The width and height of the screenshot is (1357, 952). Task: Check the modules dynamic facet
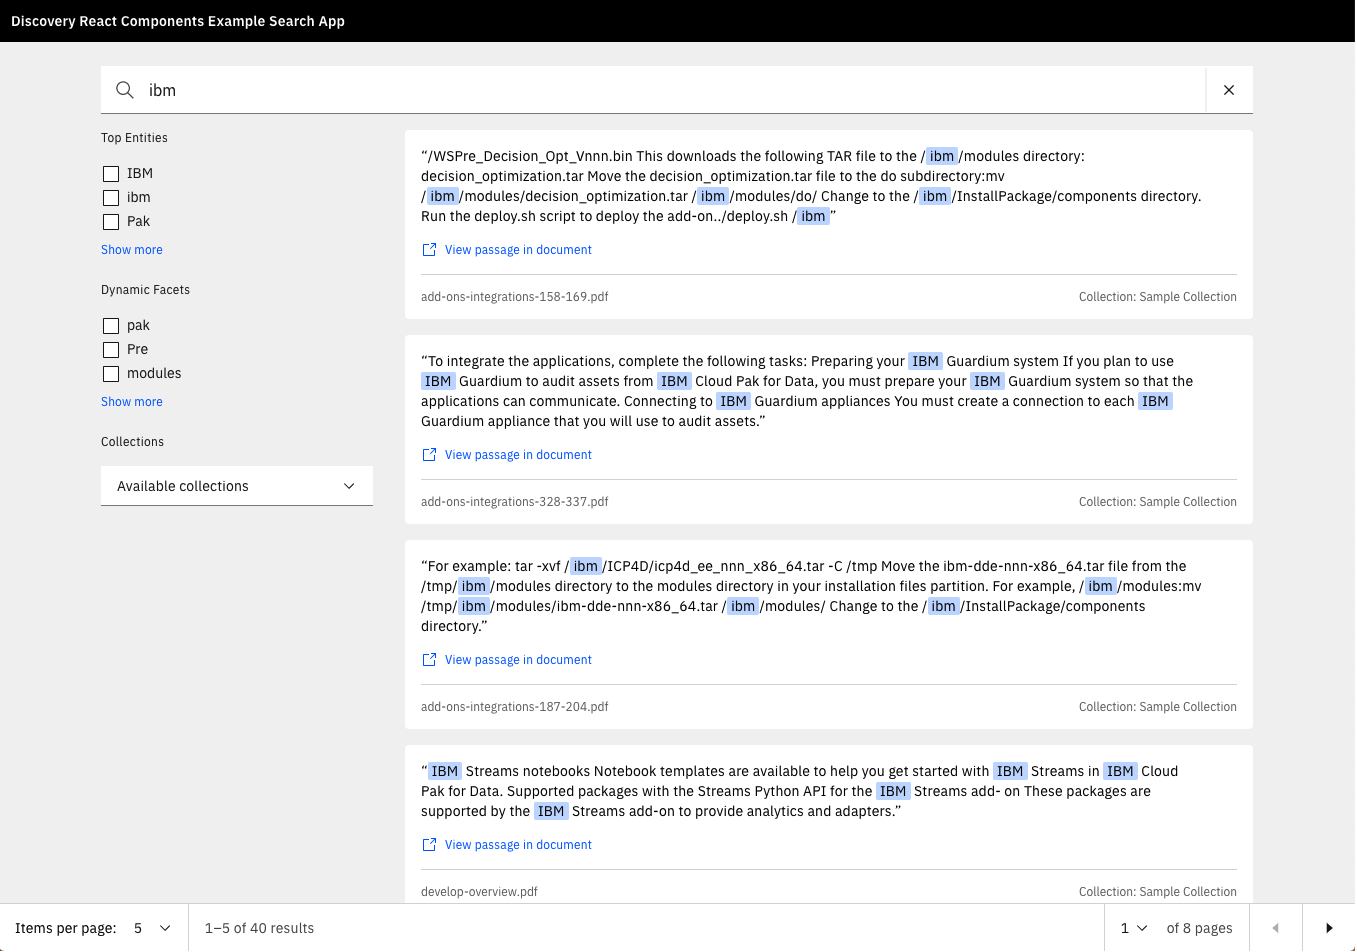[x=111, y=374]
